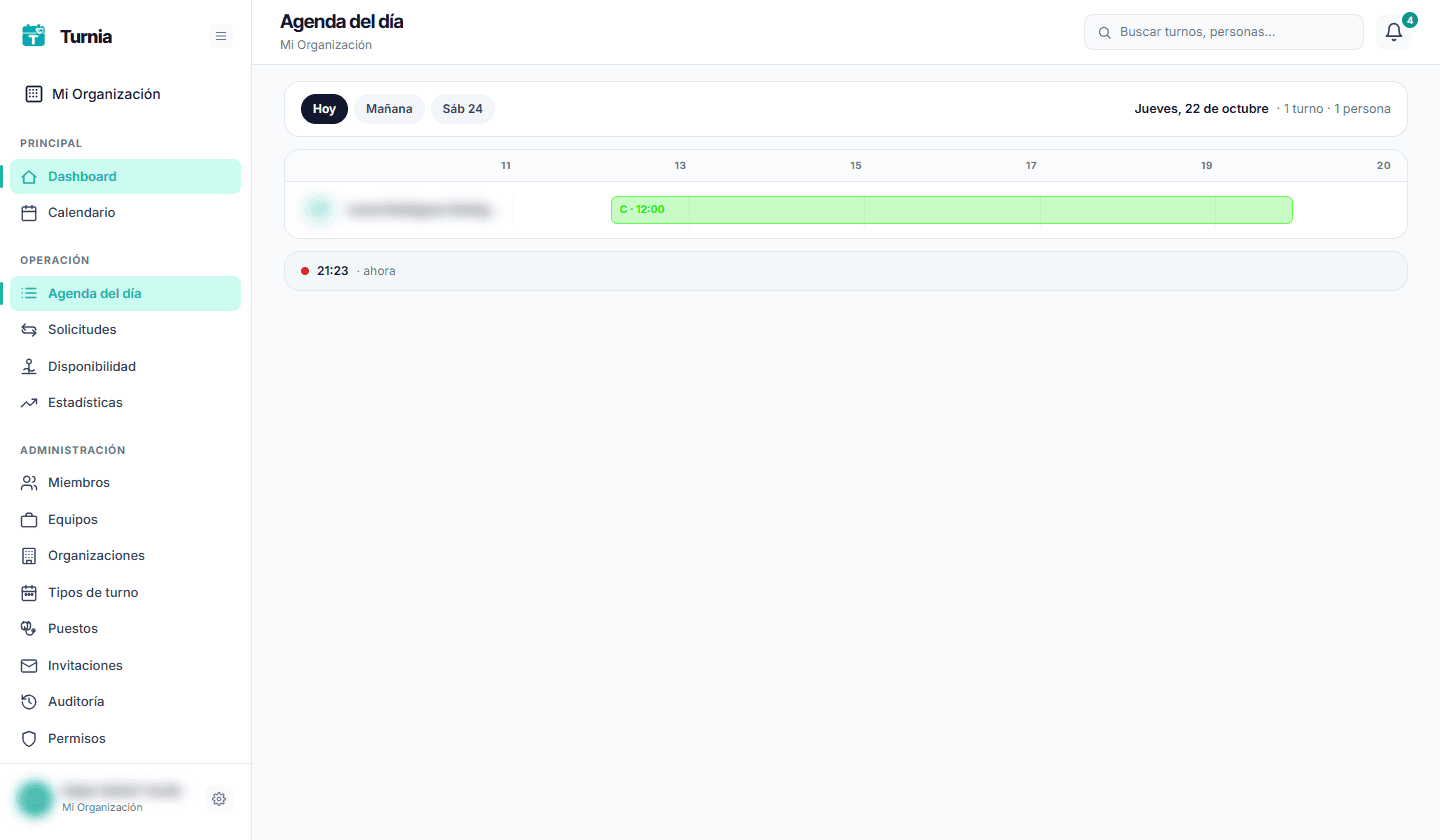The height and width of the screenshot is (840, 1440).
Task: Switch to the Mañana tab
Action: click(x=389, y=109)
